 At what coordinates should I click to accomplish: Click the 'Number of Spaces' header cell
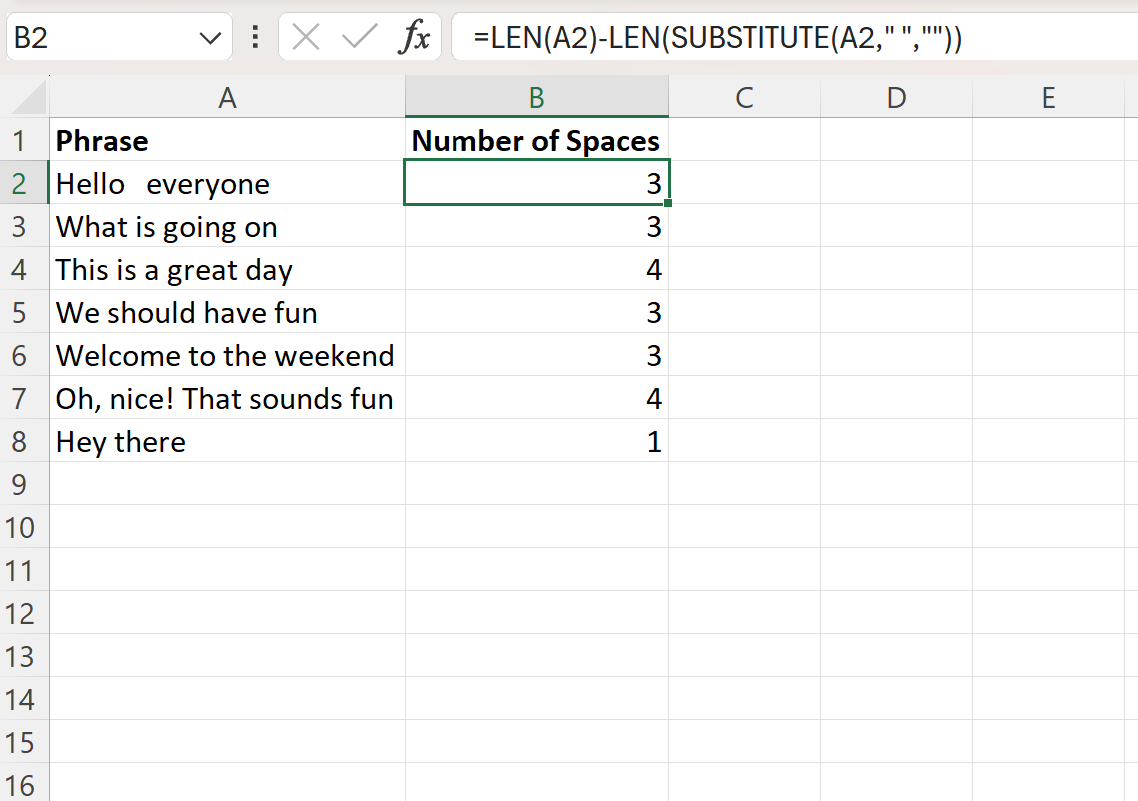tap(536, 140)
